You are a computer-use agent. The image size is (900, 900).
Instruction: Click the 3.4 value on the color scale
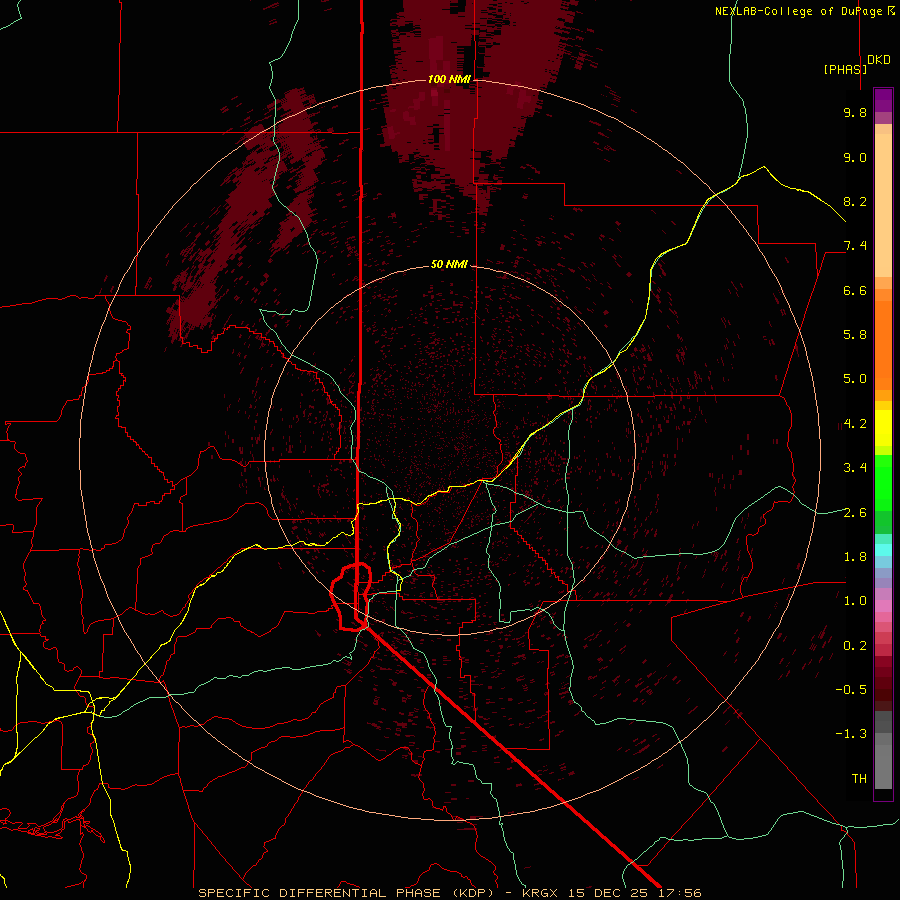coord(855,468)
